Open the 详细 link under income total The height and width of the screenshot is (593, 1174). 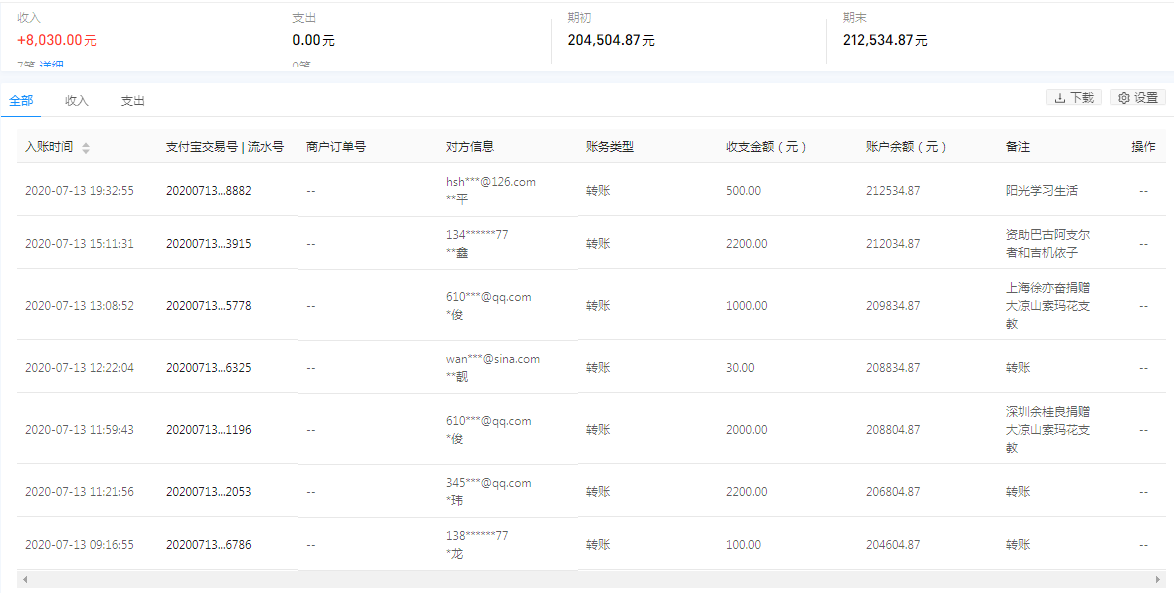52,66
